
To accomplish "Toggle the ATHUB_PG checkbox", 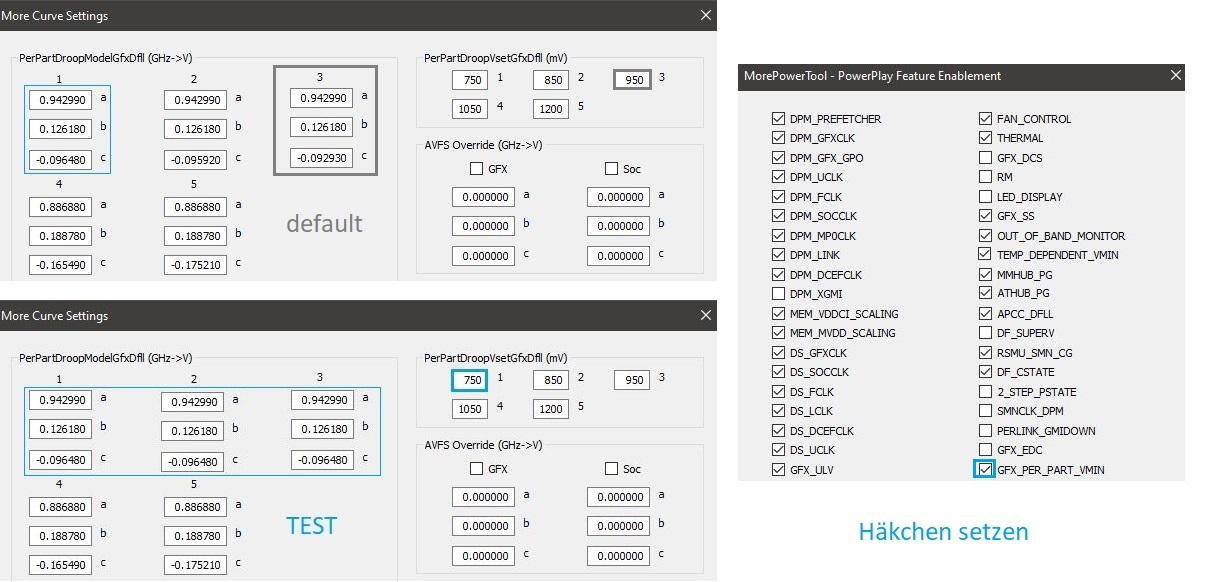I will [x=986, y=294].
